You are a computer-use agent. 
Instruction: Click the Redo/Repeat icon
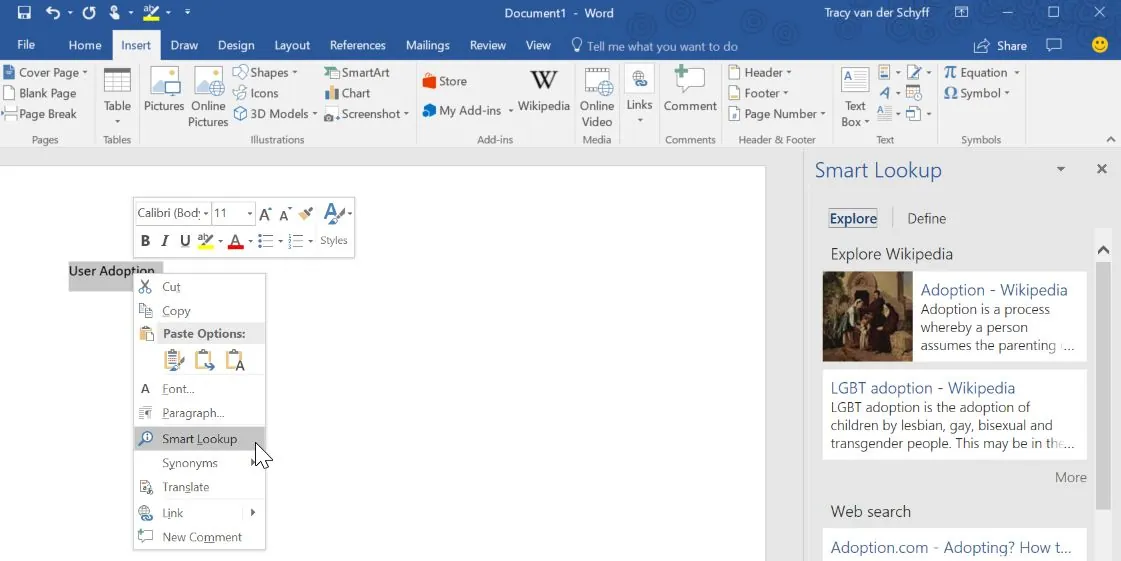[88, 13]
